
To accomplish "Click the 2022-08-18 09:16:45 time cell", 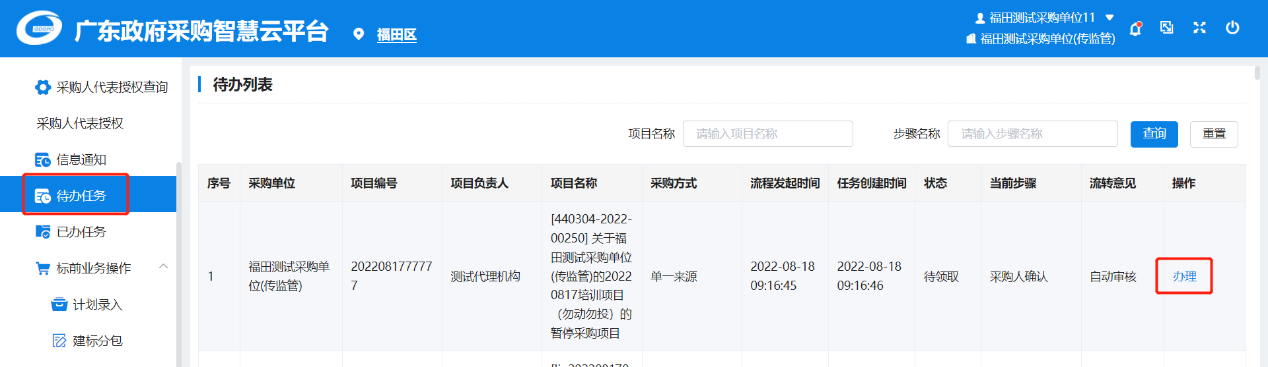I will click(786, 276).
